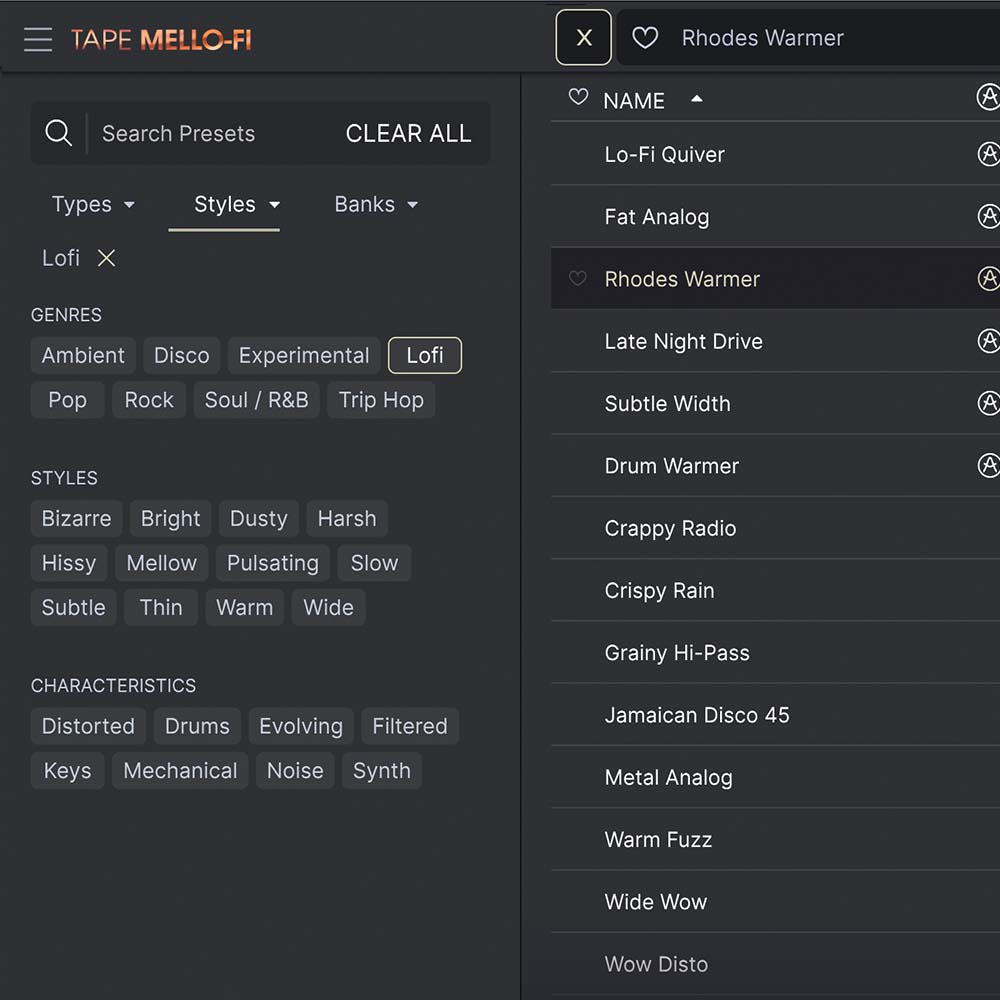Load the Grainy Hi-Pass preset
The height and width of the screenshot is (1000, 1000).
(x=775, y=652)
